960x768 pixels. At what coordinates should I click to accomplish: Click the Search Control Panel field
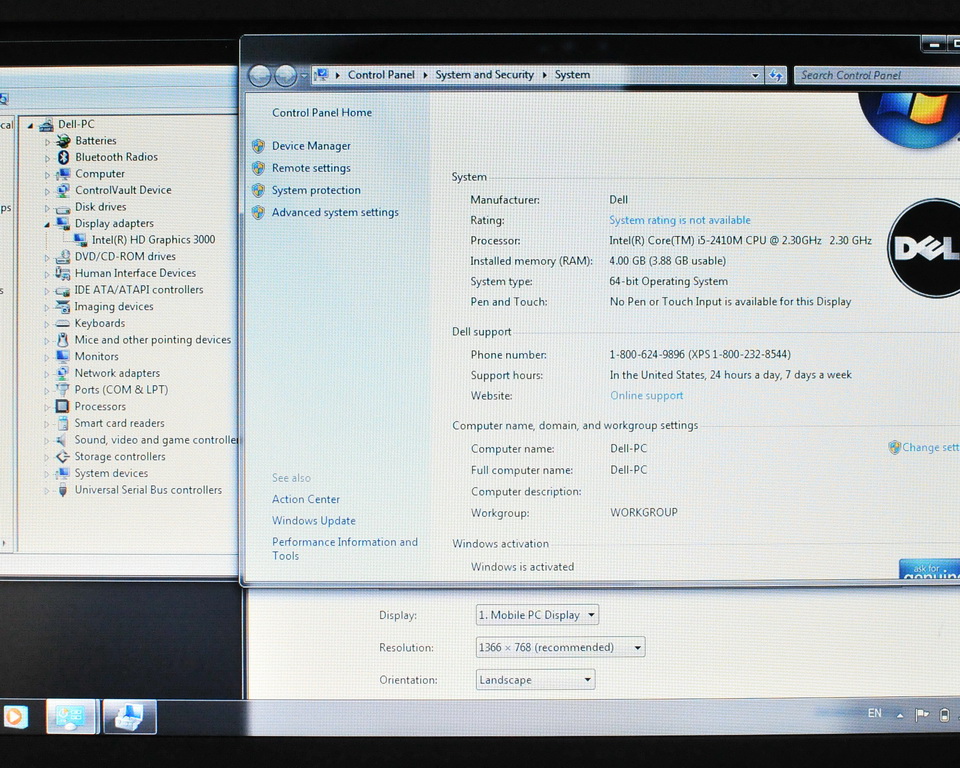coord(877,75)
